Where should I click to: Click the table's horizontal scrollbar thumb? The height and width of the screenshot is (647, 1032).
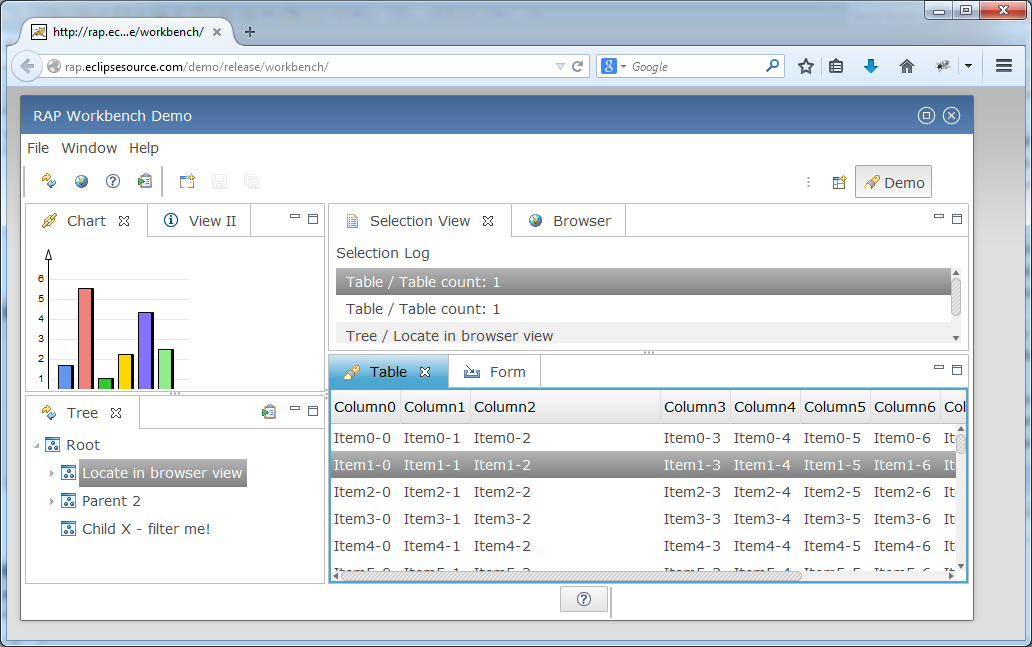click(x=571, y=576)
